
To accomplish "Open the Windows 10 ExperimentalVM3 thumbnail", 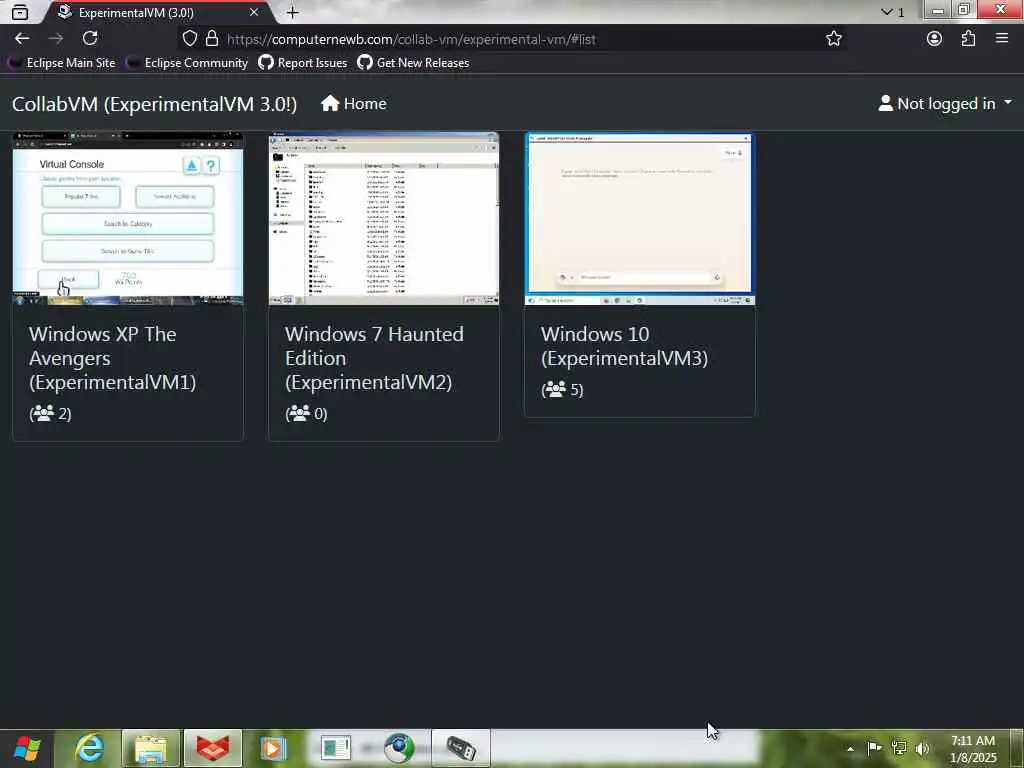I will [640, 219].
